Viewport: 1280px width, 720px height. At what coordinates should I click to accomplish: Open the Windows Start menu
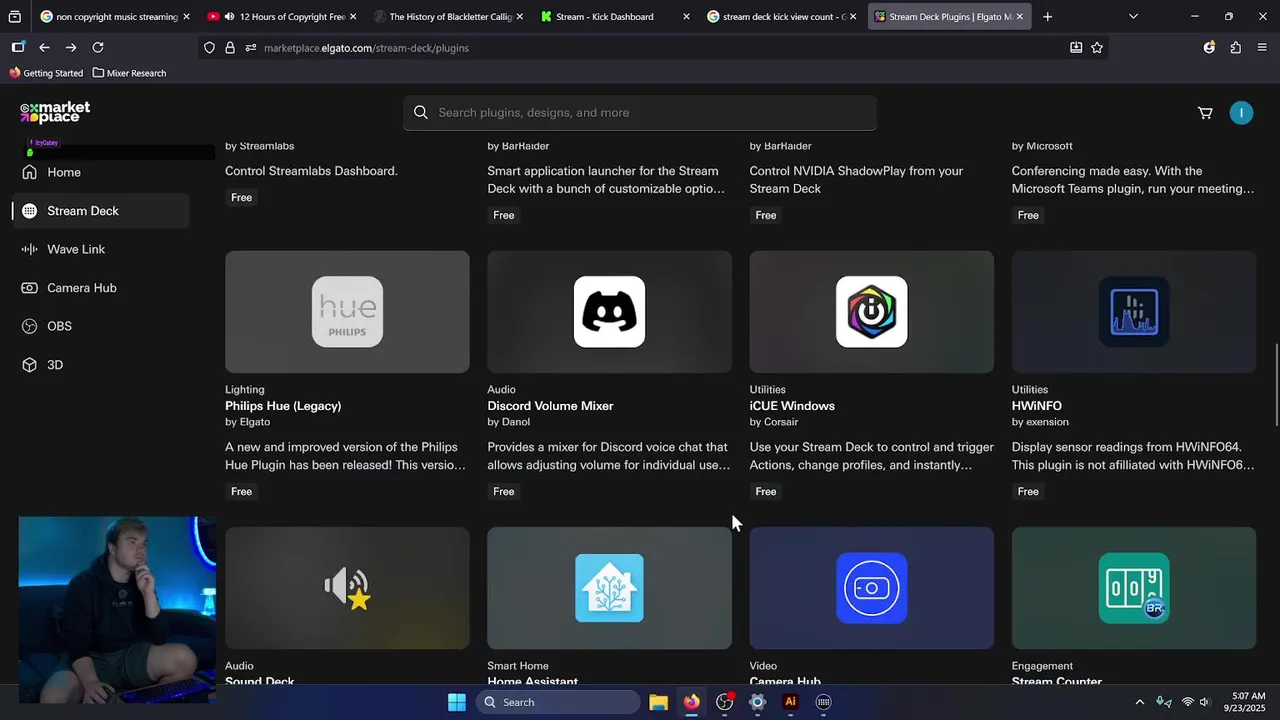pyautogui.click(x=457, y=702)
